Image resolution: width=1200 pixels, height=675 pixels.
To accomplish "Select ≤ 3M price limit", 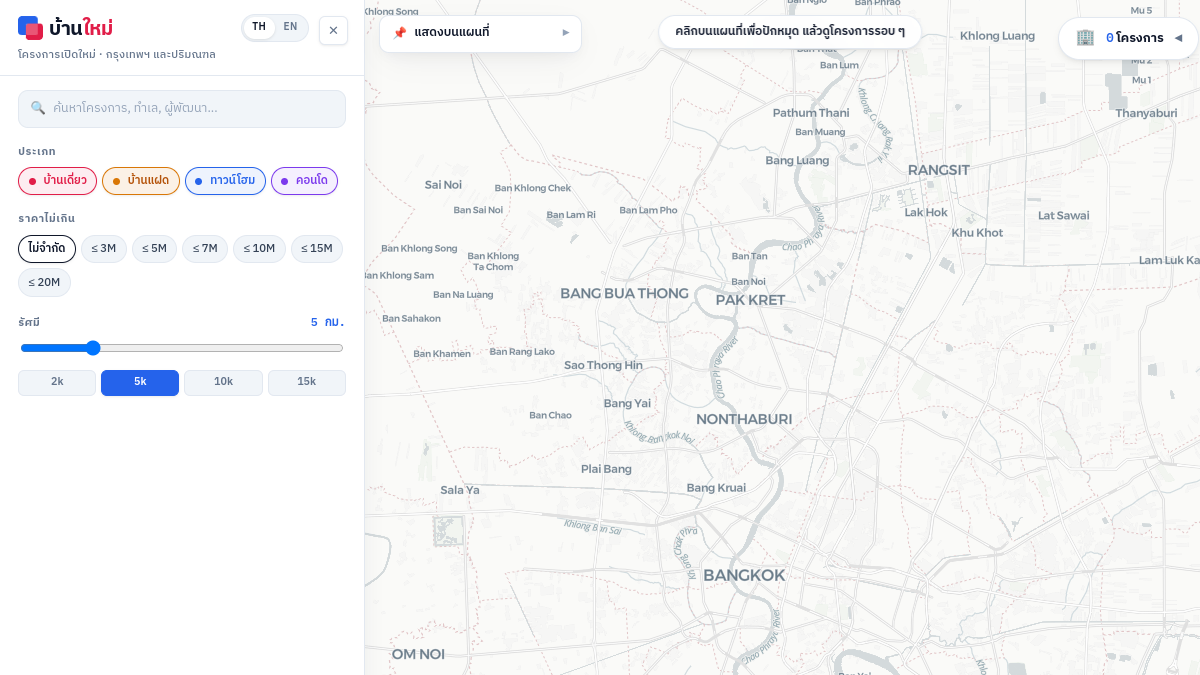I will point(104,249).
